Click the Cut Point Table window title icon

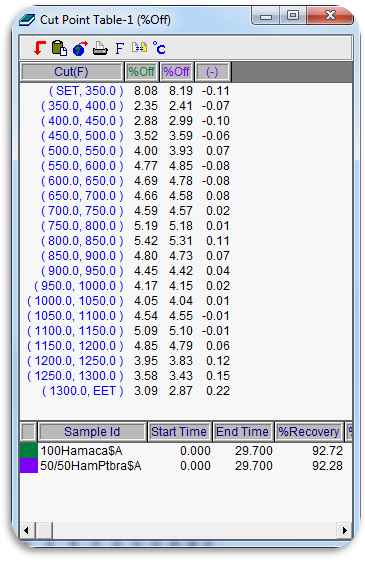coord(27,20)
